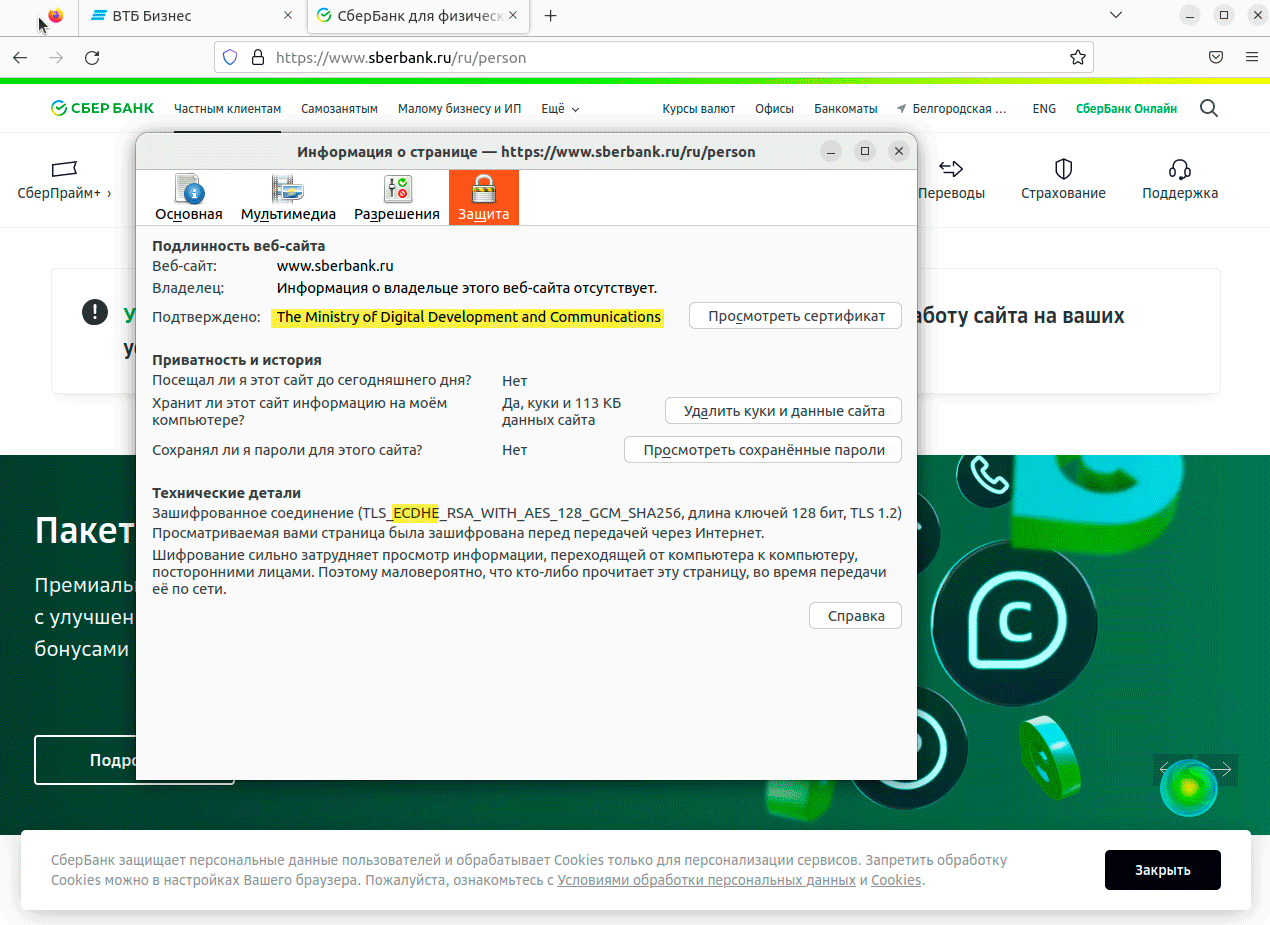Image resolution: width=1270 pixels, height=925 pixels.
Task: Click Удалить куки и данные сайта button
Action: pos(784,411)
